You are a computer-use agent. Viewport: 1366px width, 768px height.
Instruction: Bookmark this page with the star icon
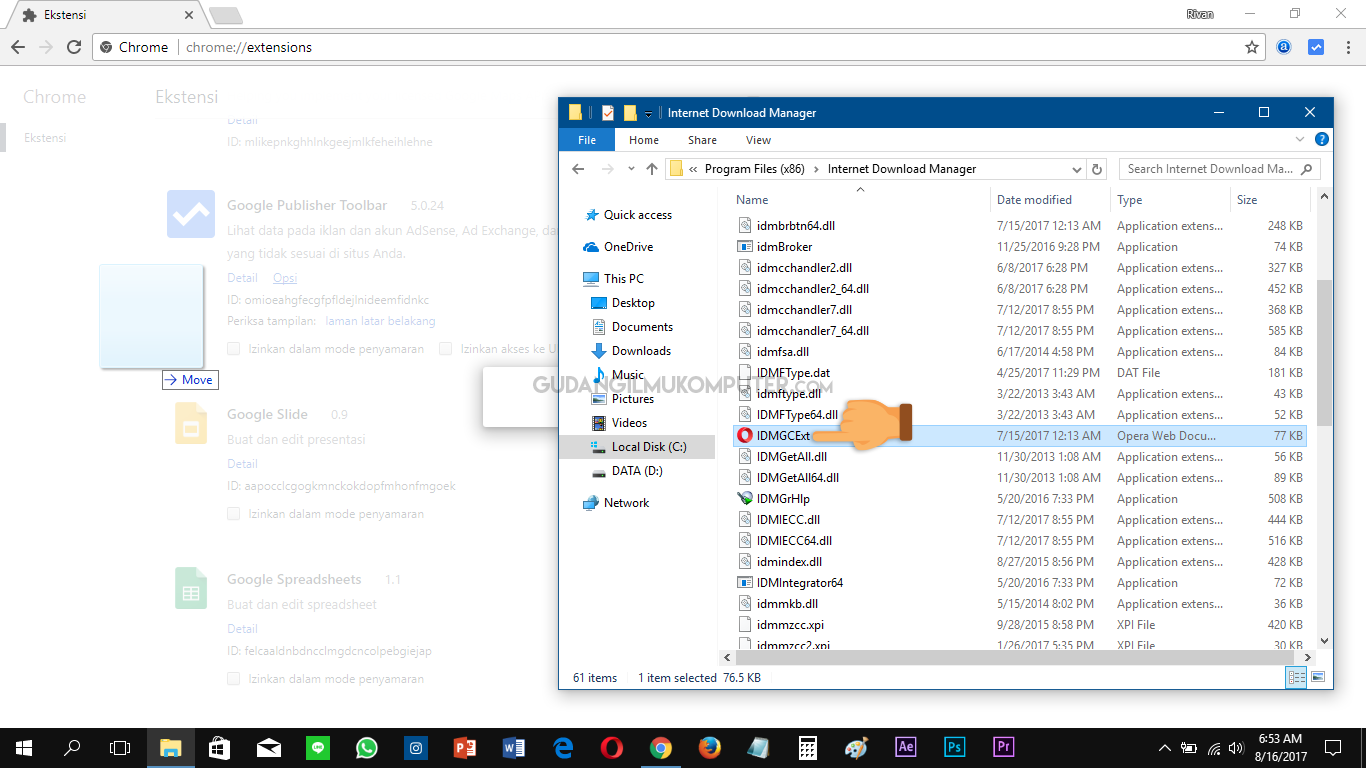(1251, 47)
